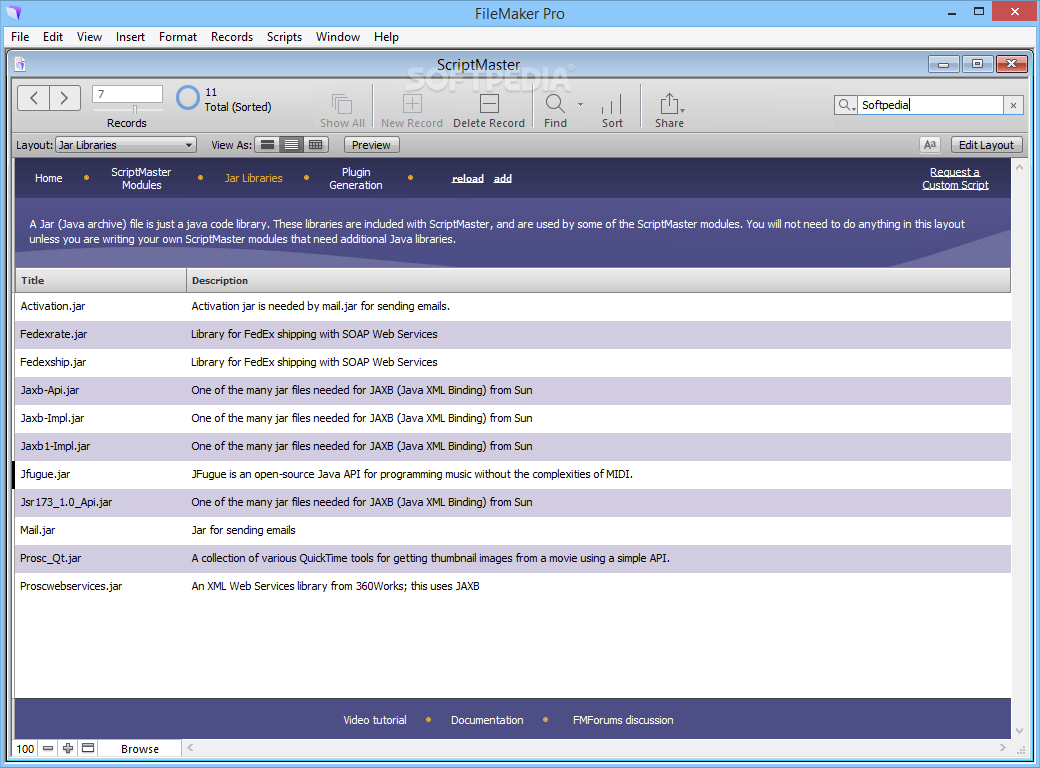1040x768 pixels.
Task: Select the Jaxb-Api.jar record
Action: [x=513, y=390]
